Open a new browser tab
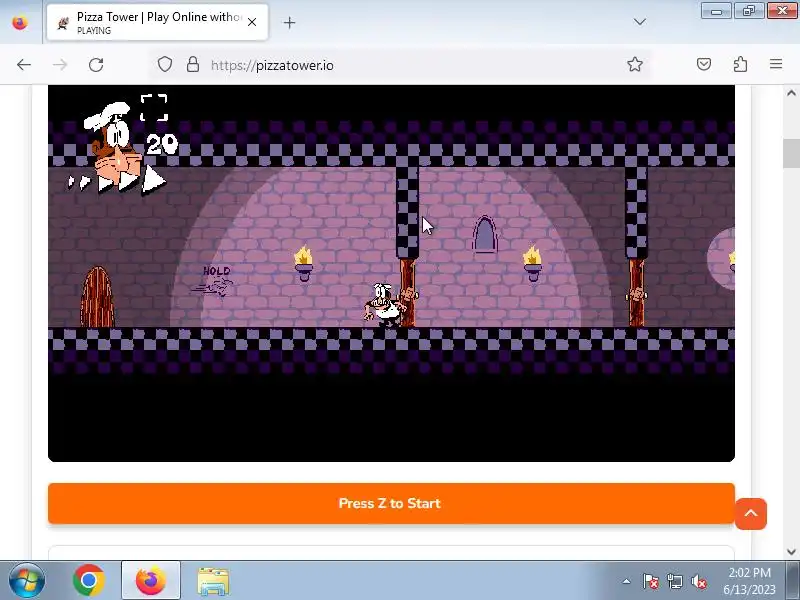This screenshot has width=800, height=600. pos(289,22)
